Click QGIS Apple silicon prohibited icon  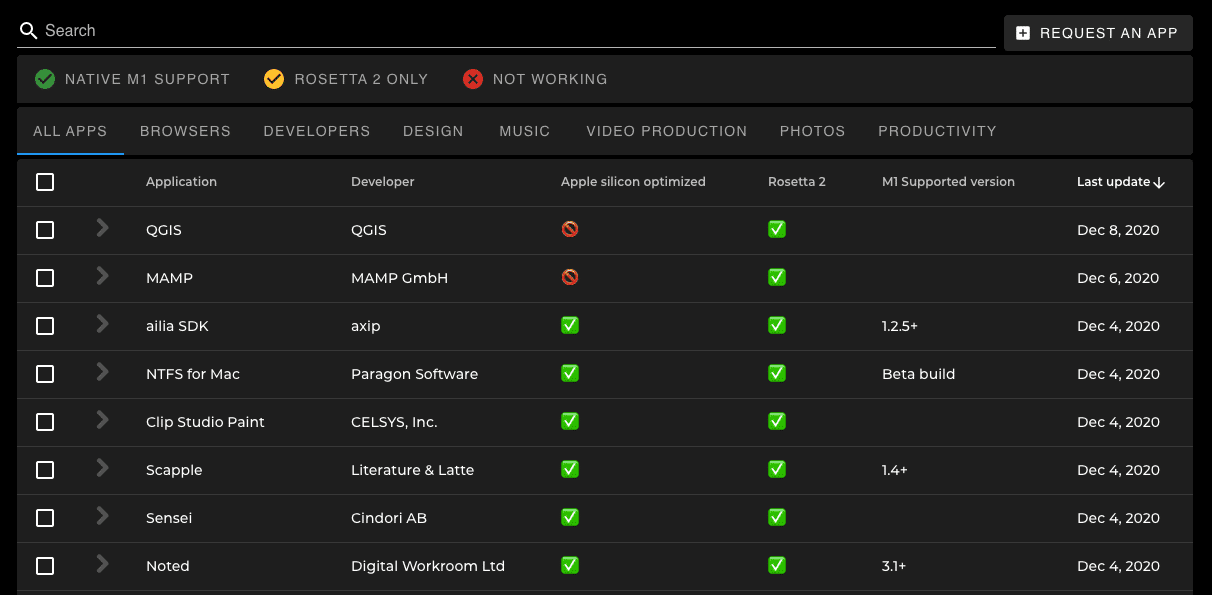coord(570,229)
